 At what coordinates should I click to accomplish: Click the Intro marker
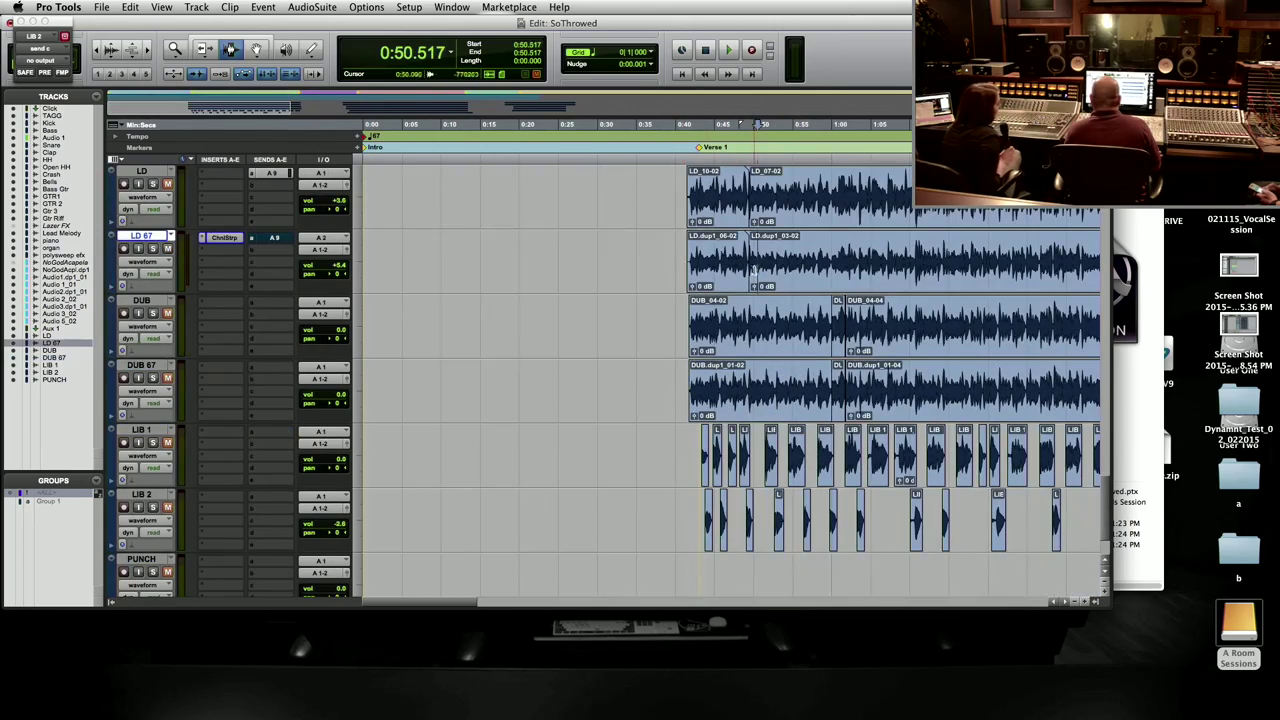pyautogui.click(x=373, y=147)
